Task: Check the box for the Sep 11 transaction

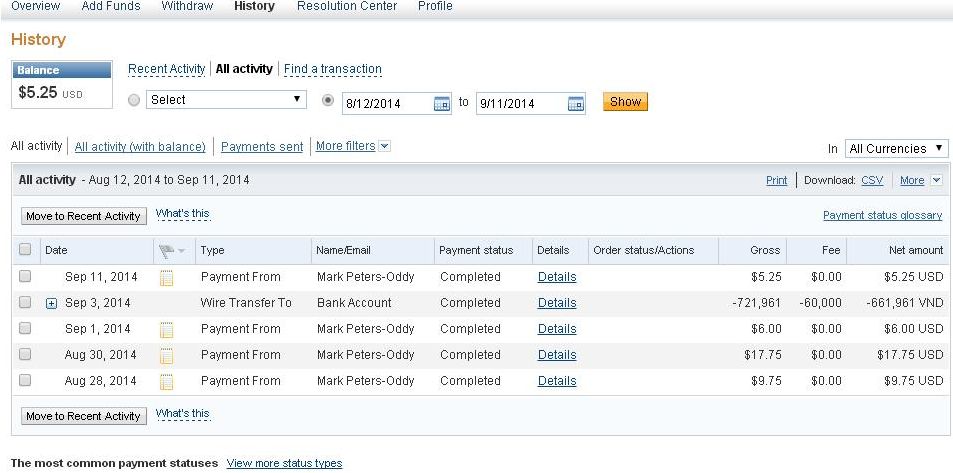Action: (x=25, y=277)
